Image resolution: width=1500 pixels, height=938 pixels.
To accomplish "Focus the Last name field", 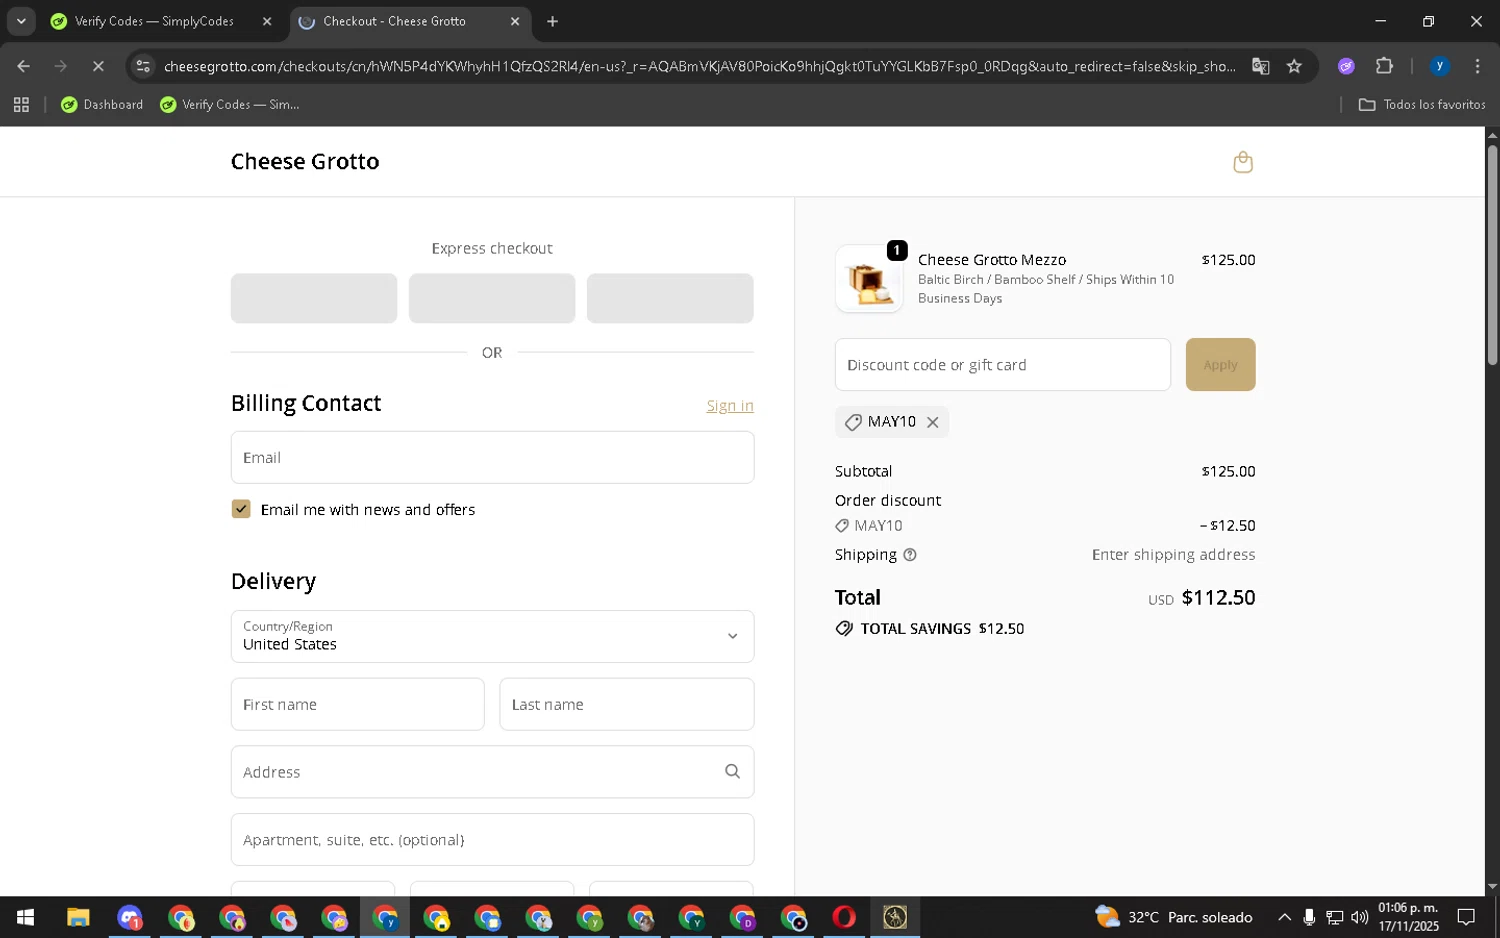I will tap(627, 705).
